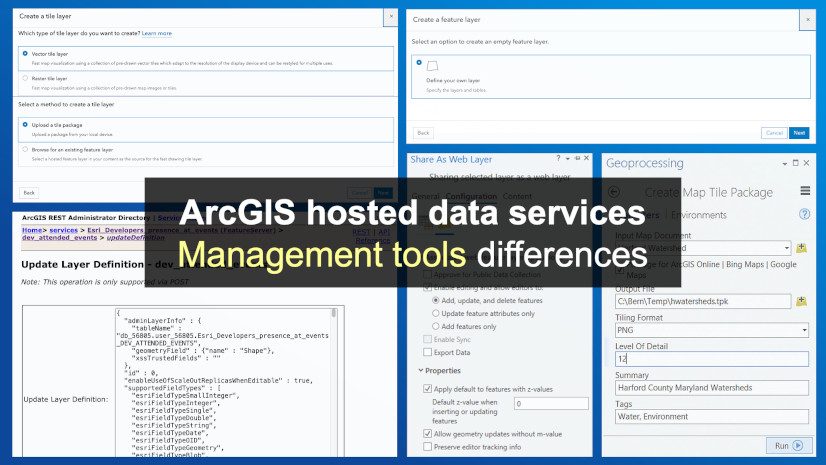Close the Create a feature layer dialog
The image size is (826, 465).
pos(808,20)
